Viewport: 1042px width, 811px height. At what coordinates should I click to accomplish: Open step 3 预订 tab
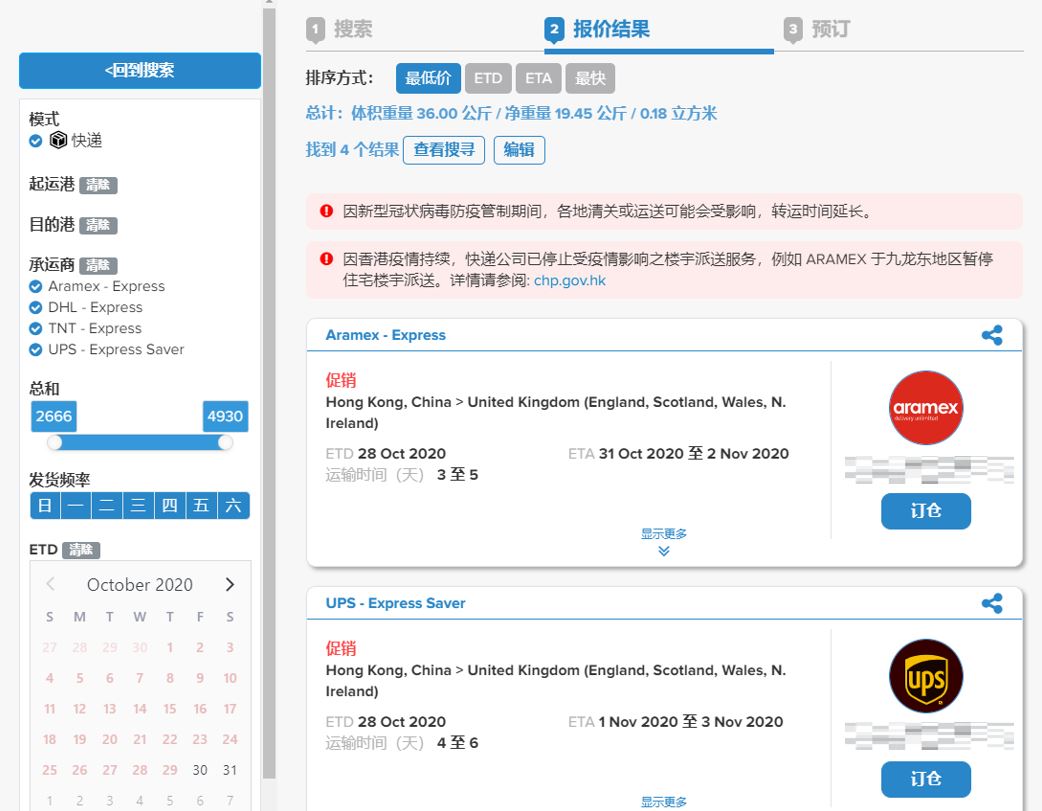[x=817, y=29]
